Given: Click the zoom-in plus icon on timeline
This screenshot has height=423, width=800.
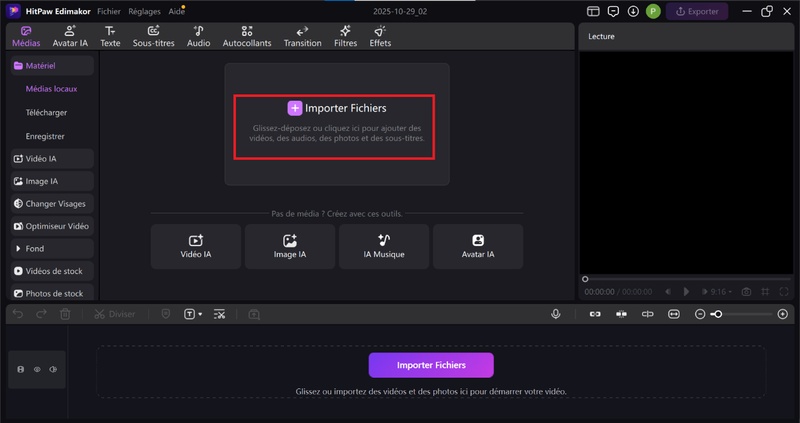Looking at the screenshot, I should click(x=782, y=314).
